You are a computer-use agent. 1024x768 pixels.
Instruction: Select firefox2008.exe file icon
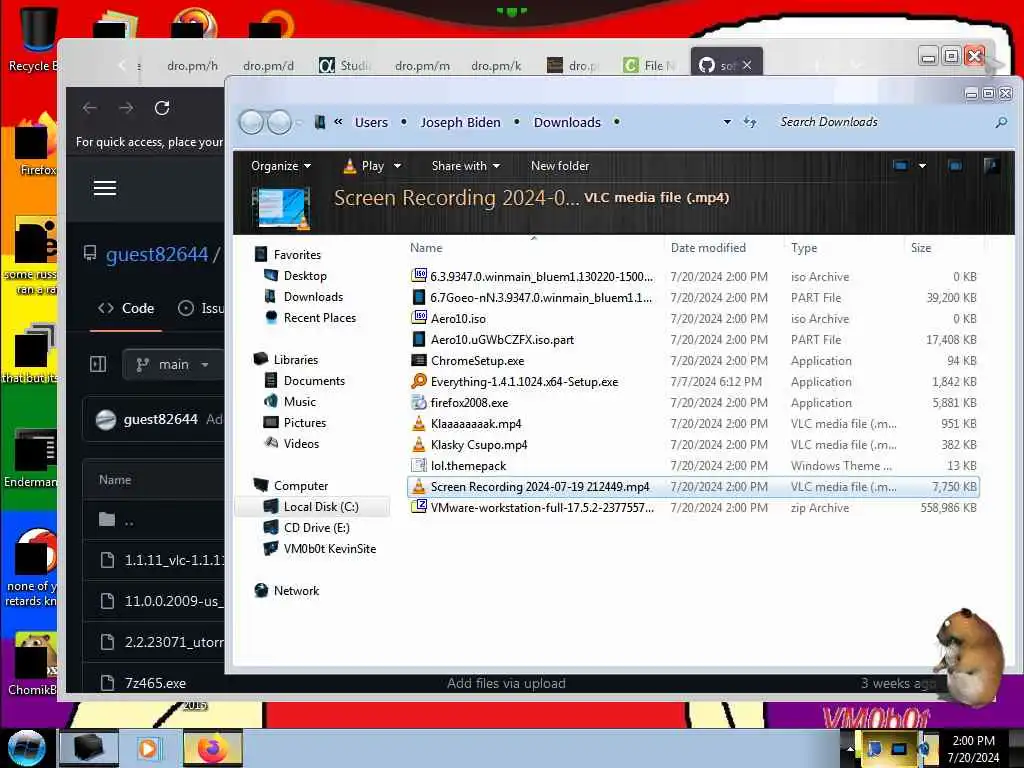pos(419,402)
